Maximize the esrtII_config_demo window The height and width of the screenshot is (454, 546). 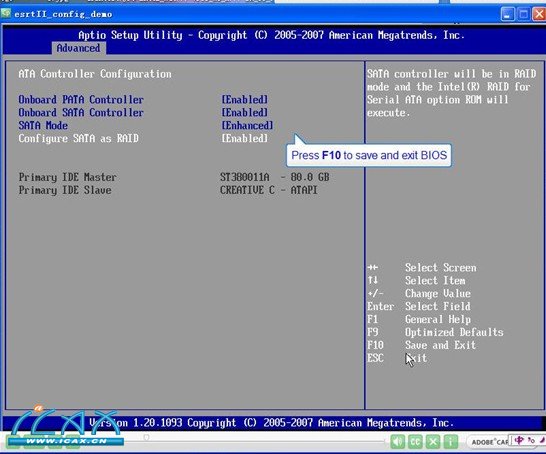click(x=523, y=14)
